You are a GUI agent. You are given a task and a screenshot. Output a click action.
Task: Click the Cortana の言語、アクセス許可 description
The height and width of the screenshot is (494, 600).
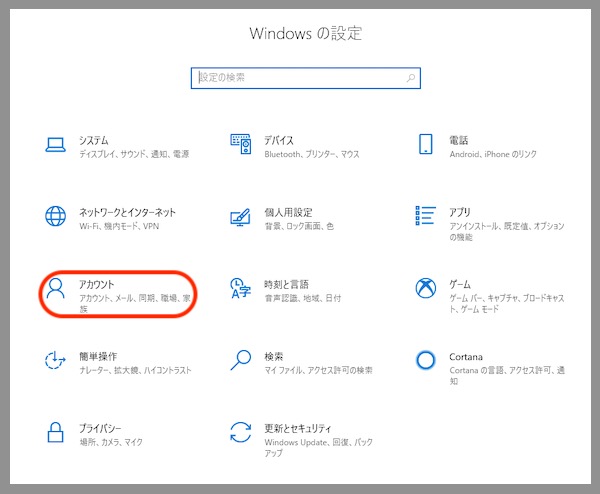(x=507, y=375)
